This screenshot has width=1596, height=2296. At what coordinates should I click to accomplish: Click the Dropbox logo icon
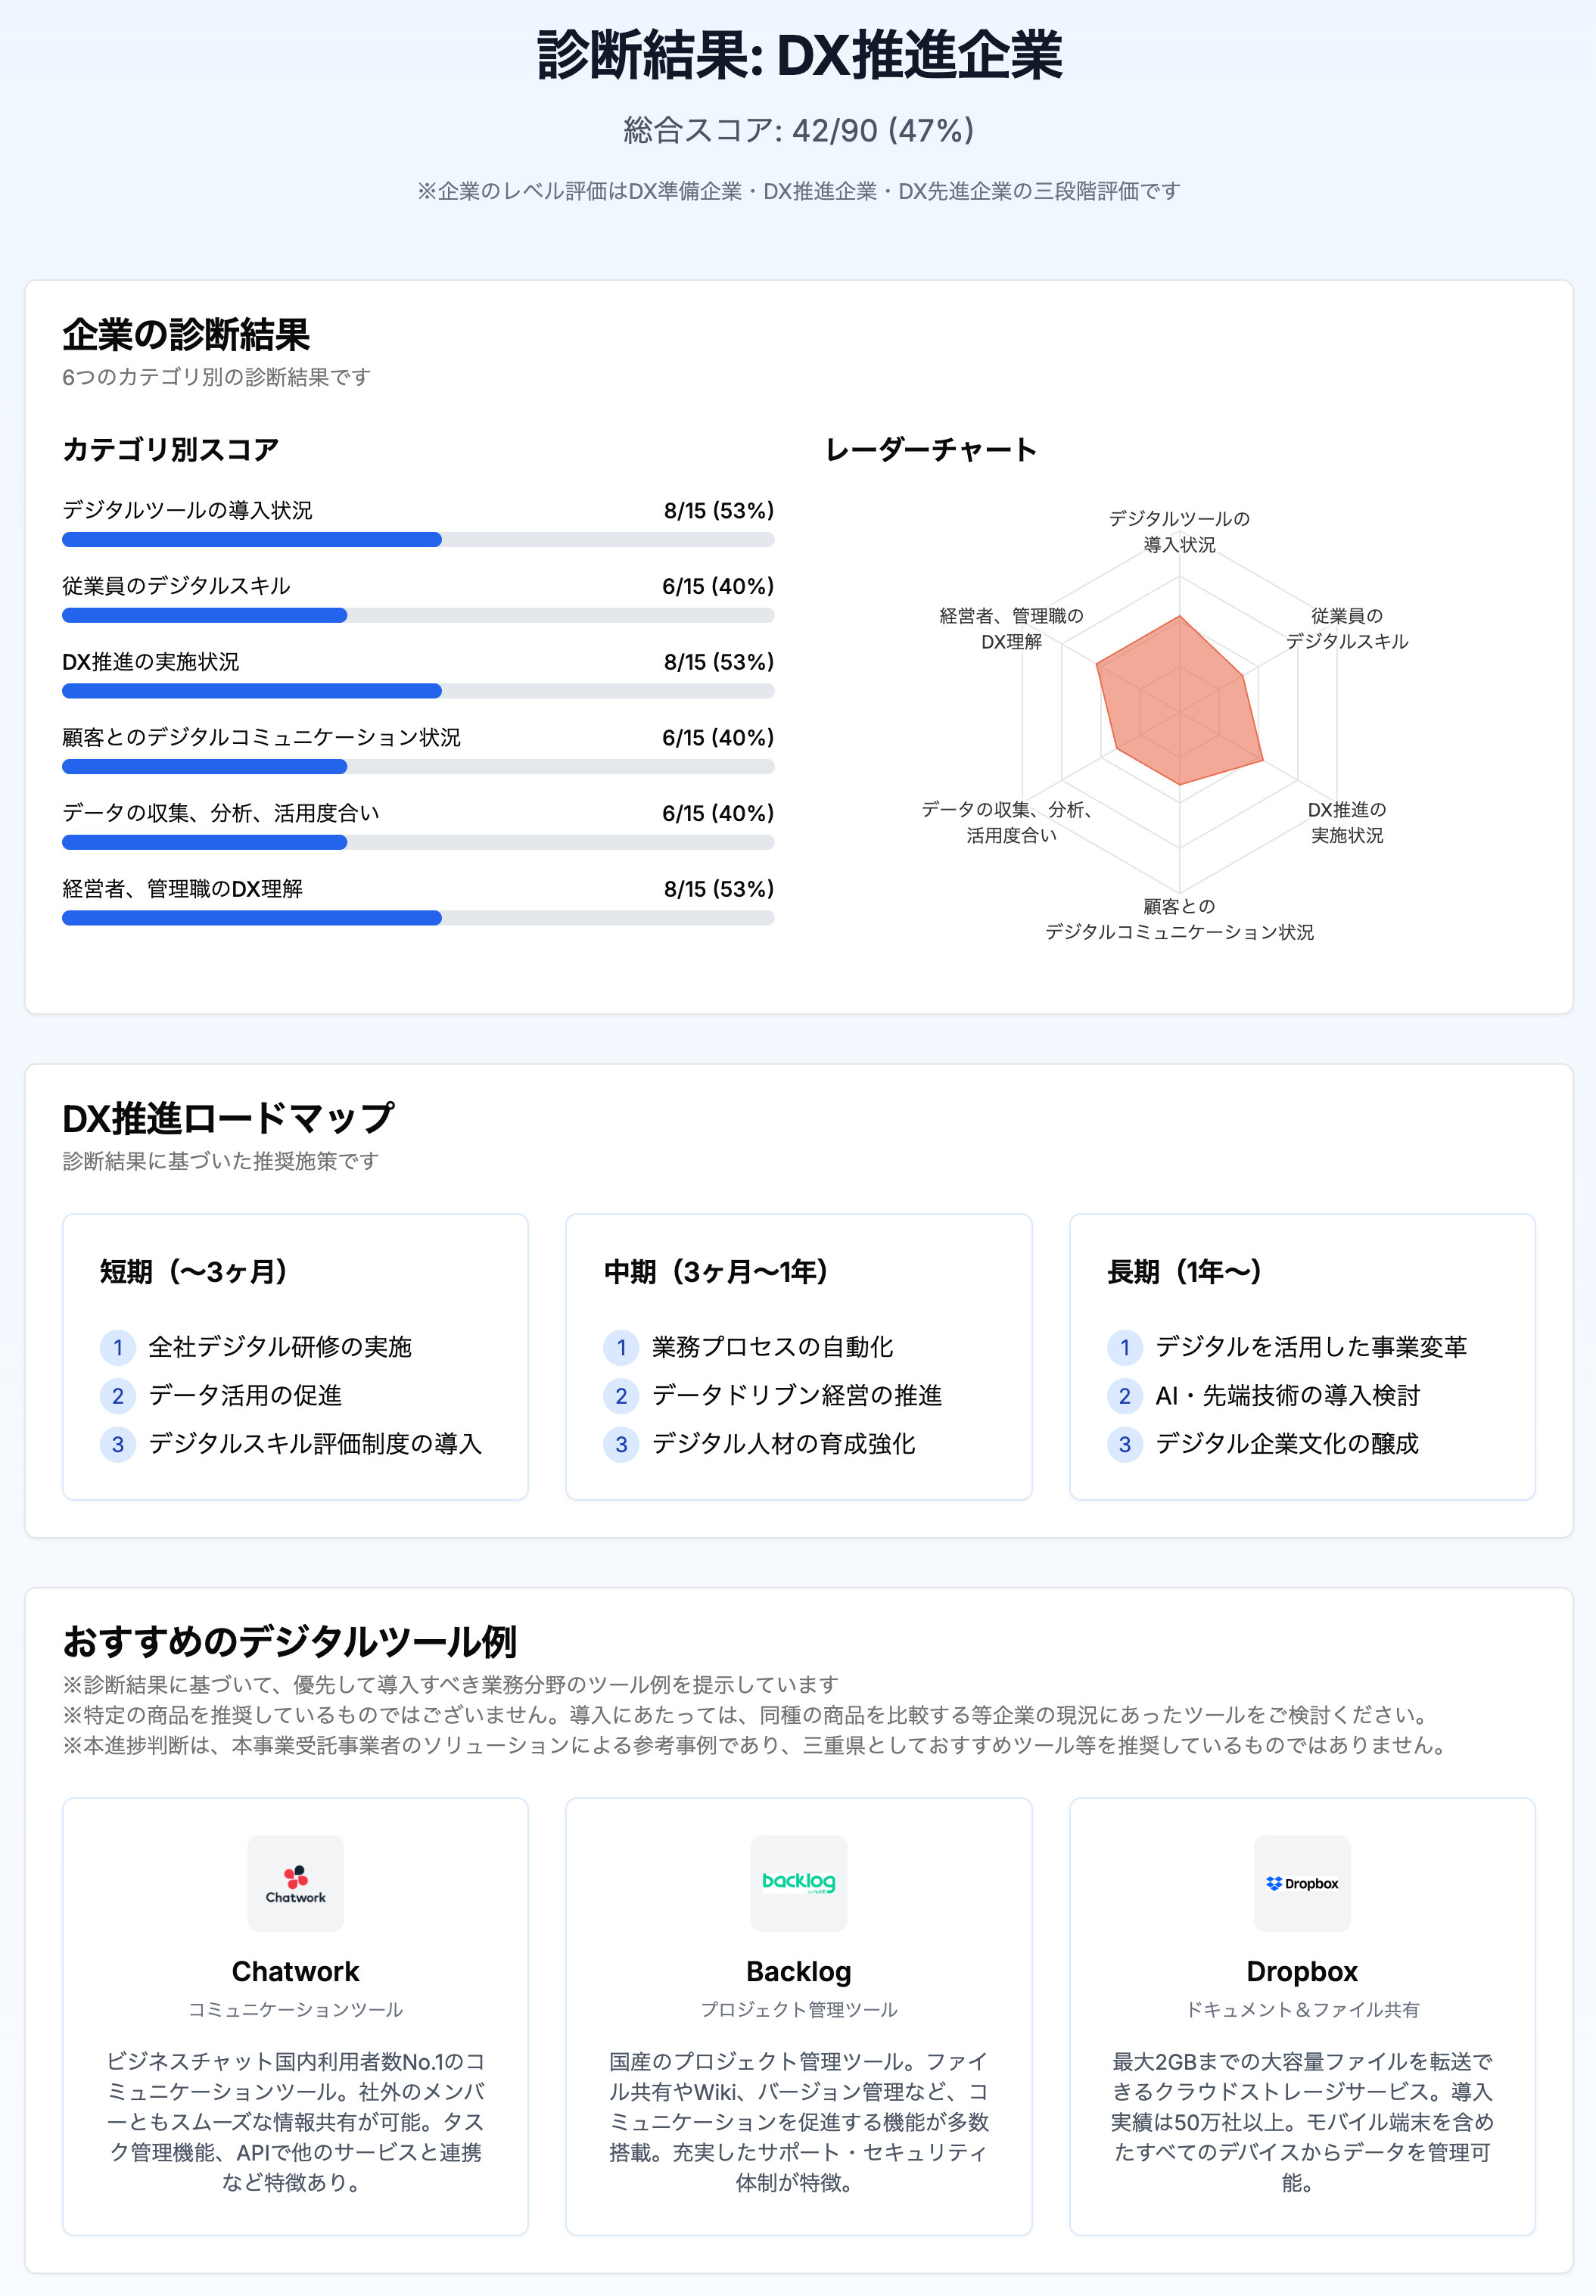point(1301,1883)
